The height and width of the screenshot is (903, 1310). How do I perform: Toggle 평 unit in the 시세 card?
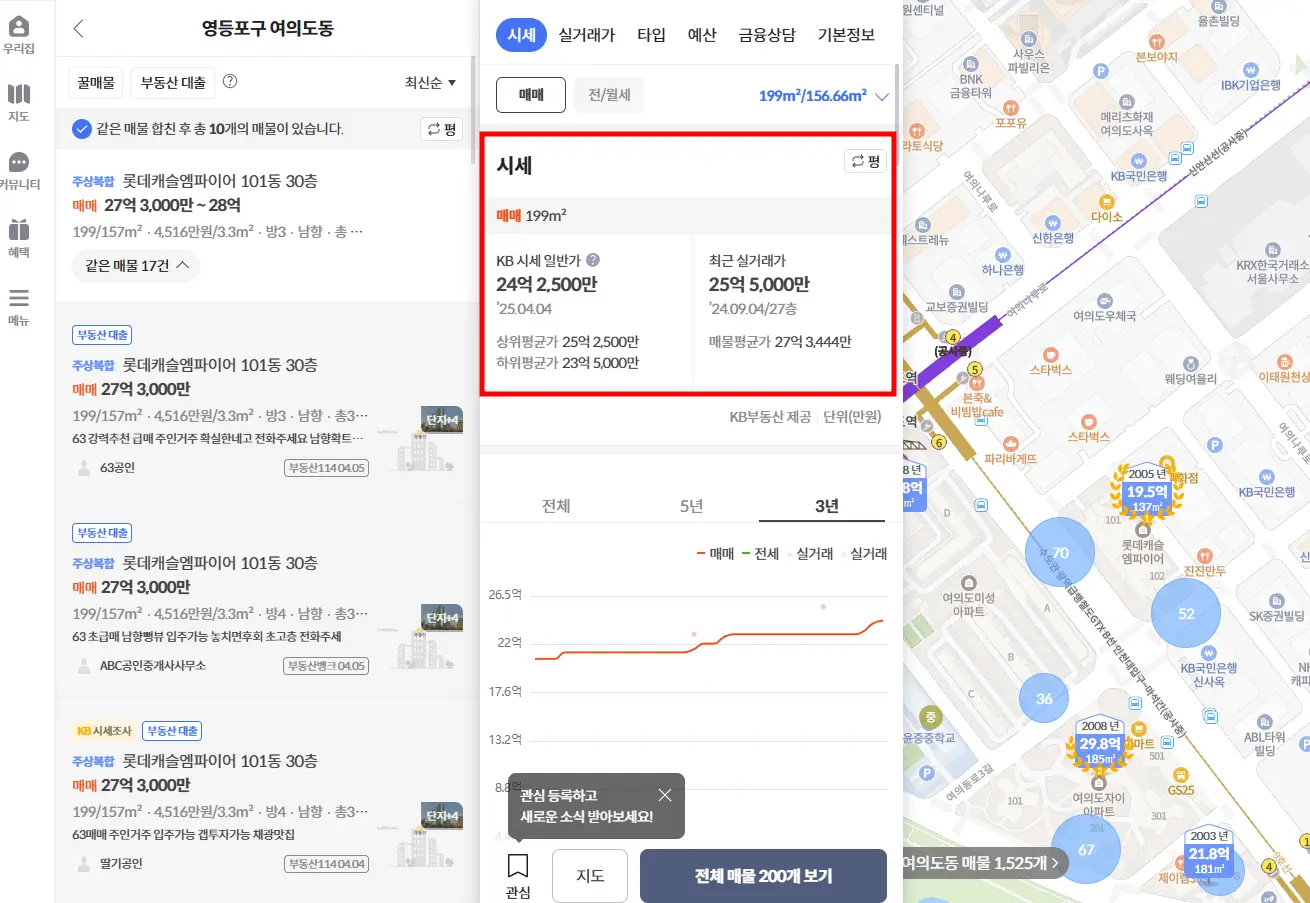tap(865, 162)
